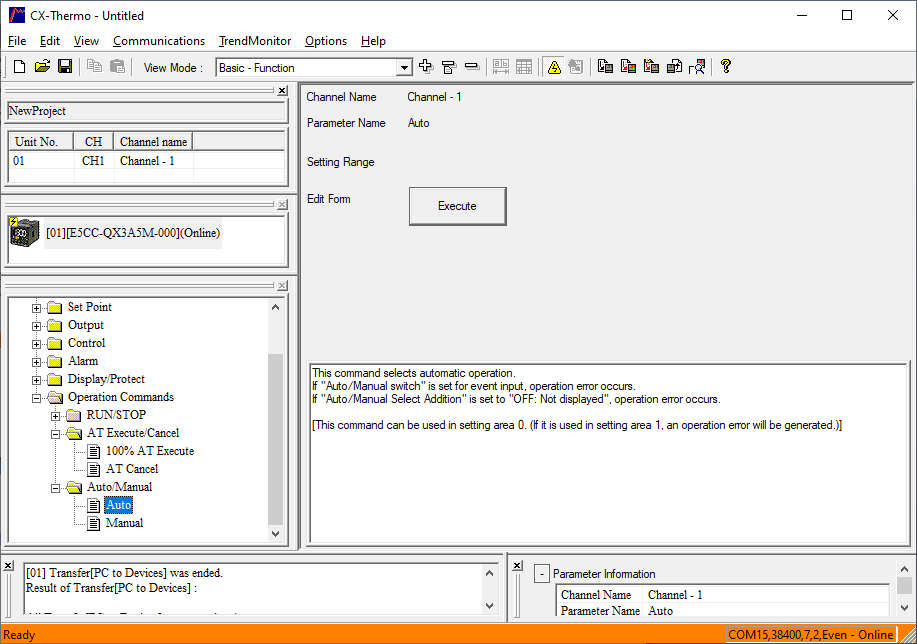Collapse the Parameter Information section
Image resolution: width=917 pixels, height=644 pixels.
pos(542,574)
